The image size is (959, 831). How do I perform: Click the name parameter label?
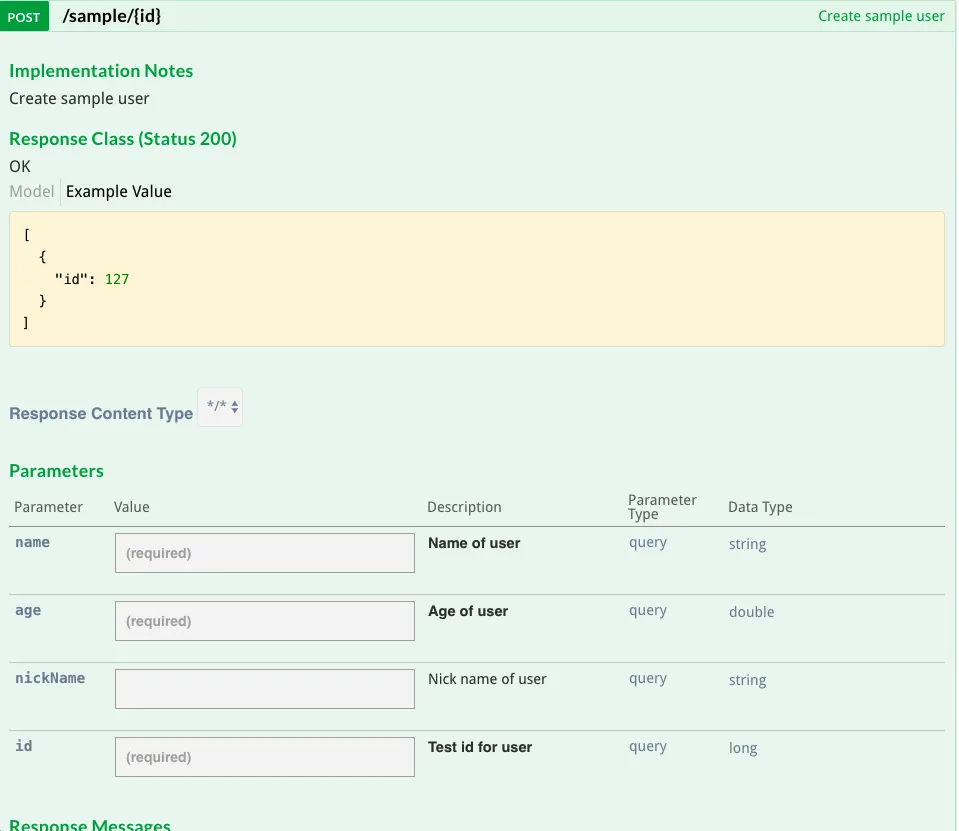(x=32, y=542)
